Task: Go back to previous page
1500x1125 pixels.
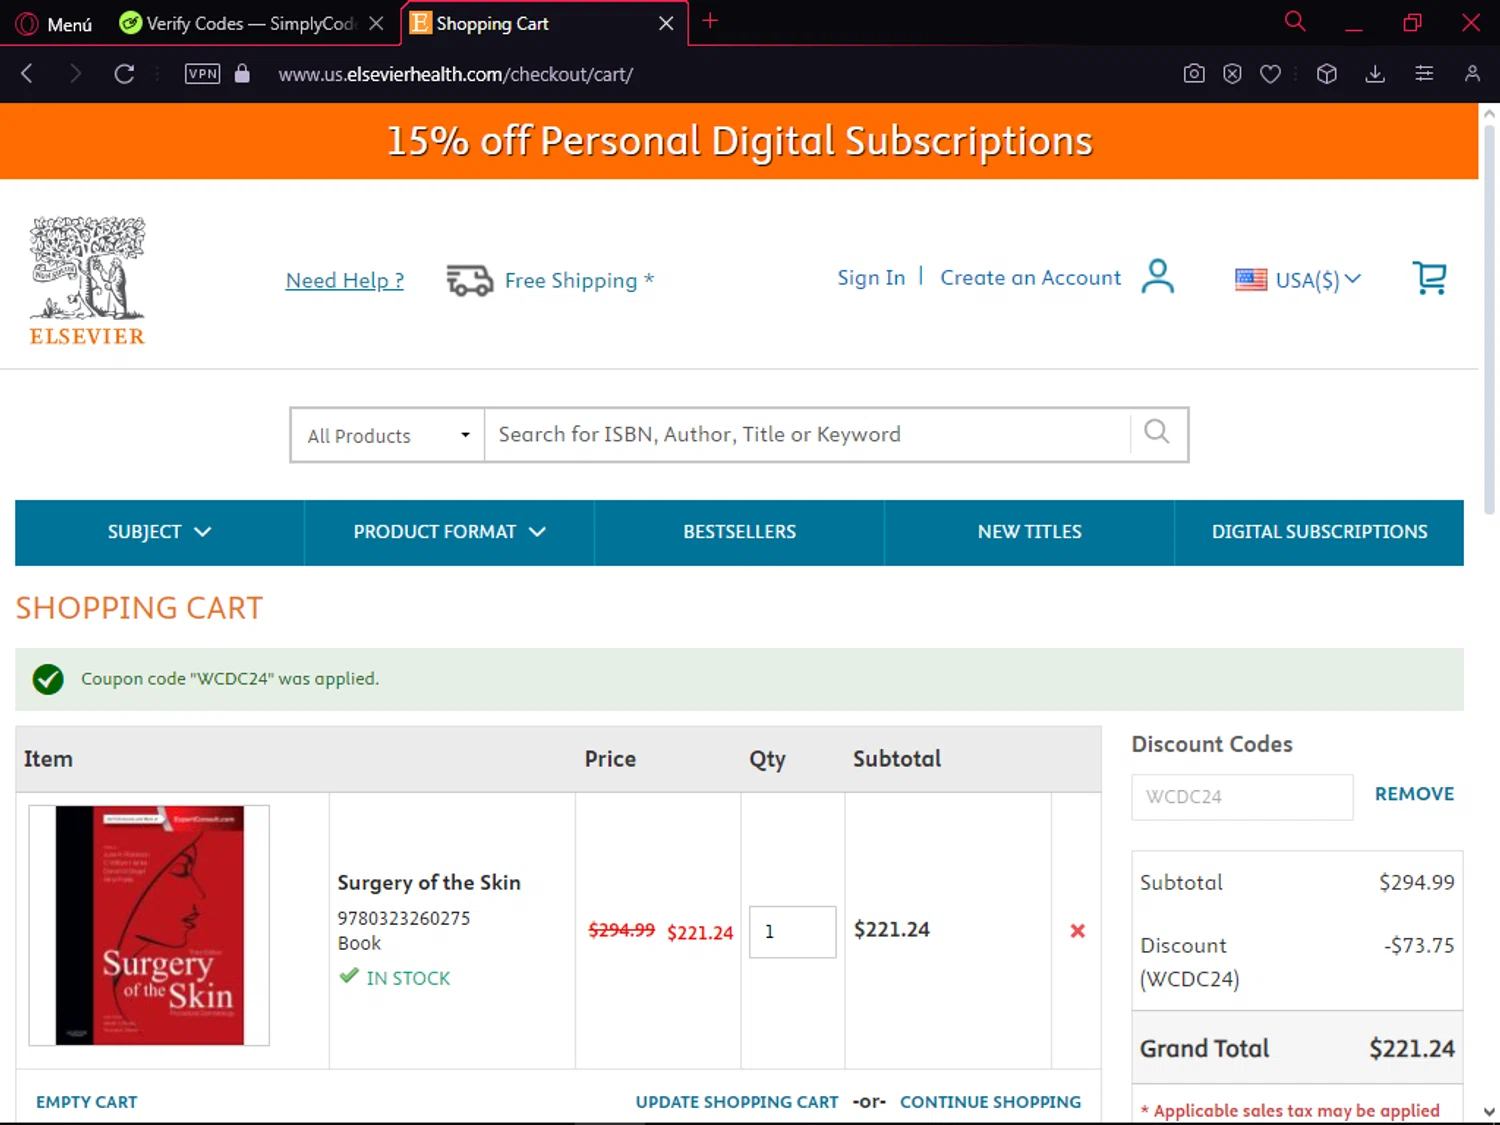Action: [x=27, y=73]
